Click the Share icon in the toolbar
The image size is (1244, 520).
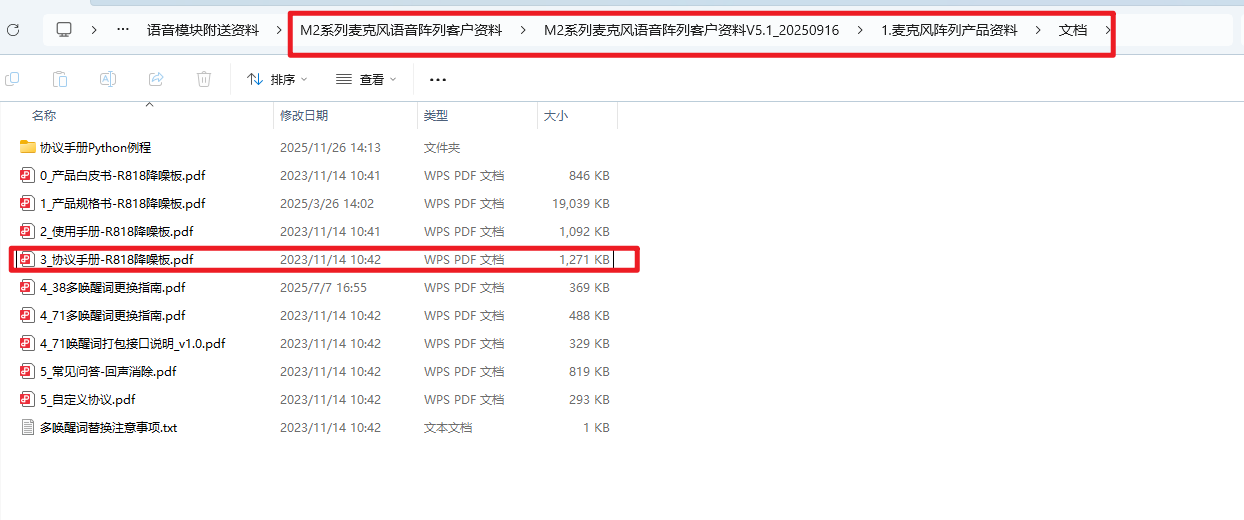(156, 79)
